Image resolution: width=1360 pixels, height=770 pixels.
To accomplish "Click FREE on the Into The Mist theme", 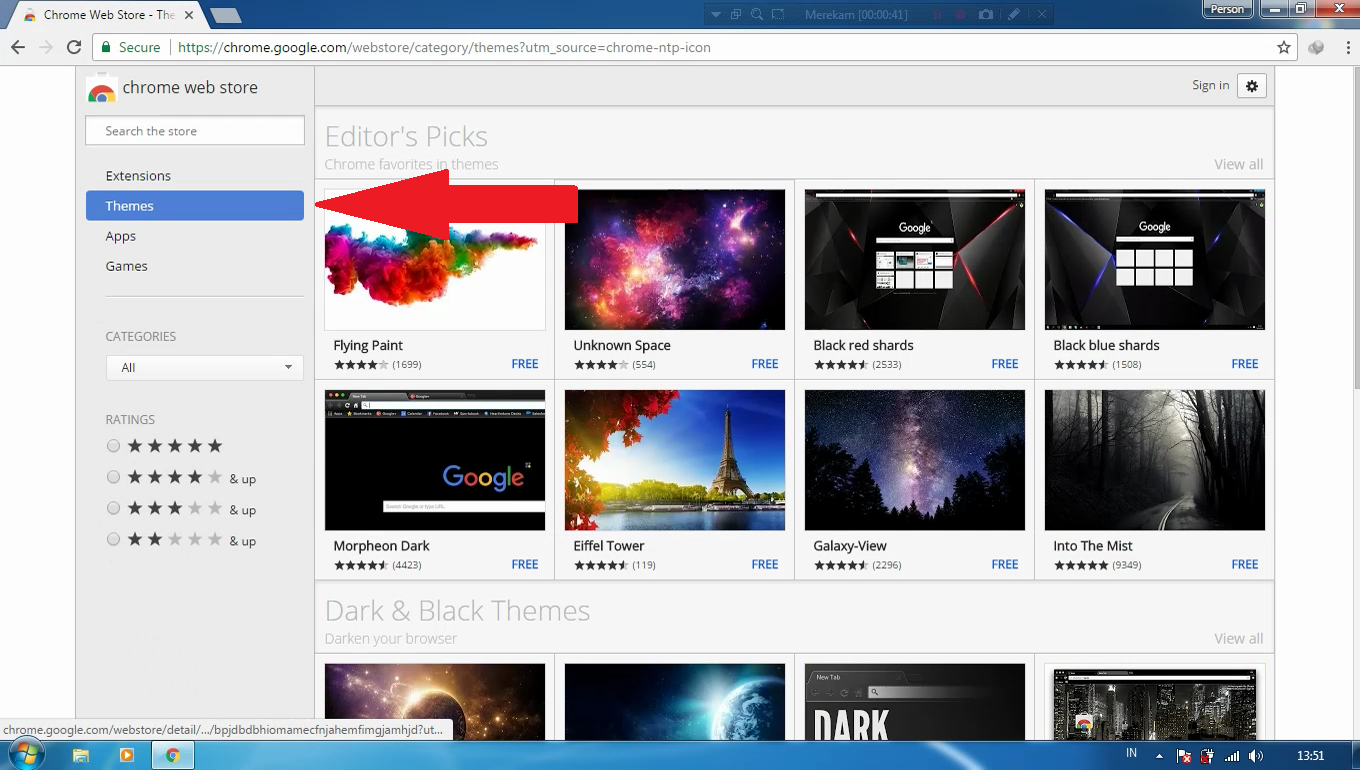I will pos(1245,565).
